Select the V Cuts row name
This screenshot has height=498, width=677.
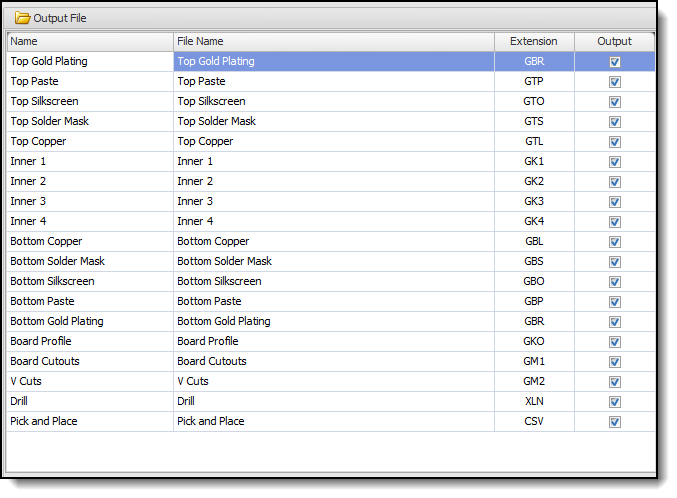click(x=90, y=381)
